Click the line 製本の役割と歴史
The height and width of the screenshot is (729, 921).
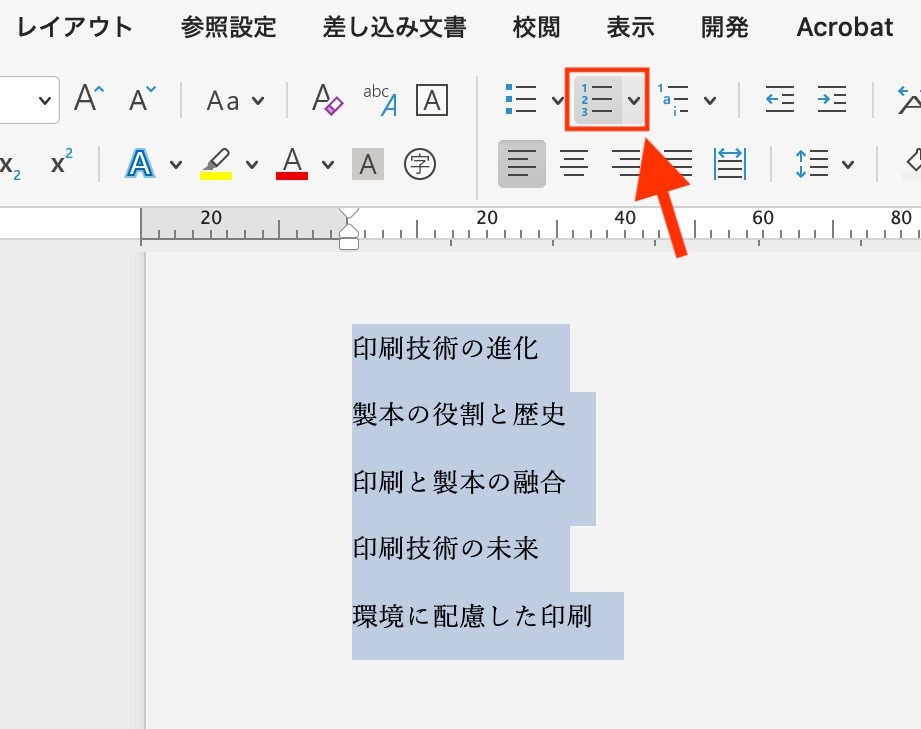click(x=459, y=415)
